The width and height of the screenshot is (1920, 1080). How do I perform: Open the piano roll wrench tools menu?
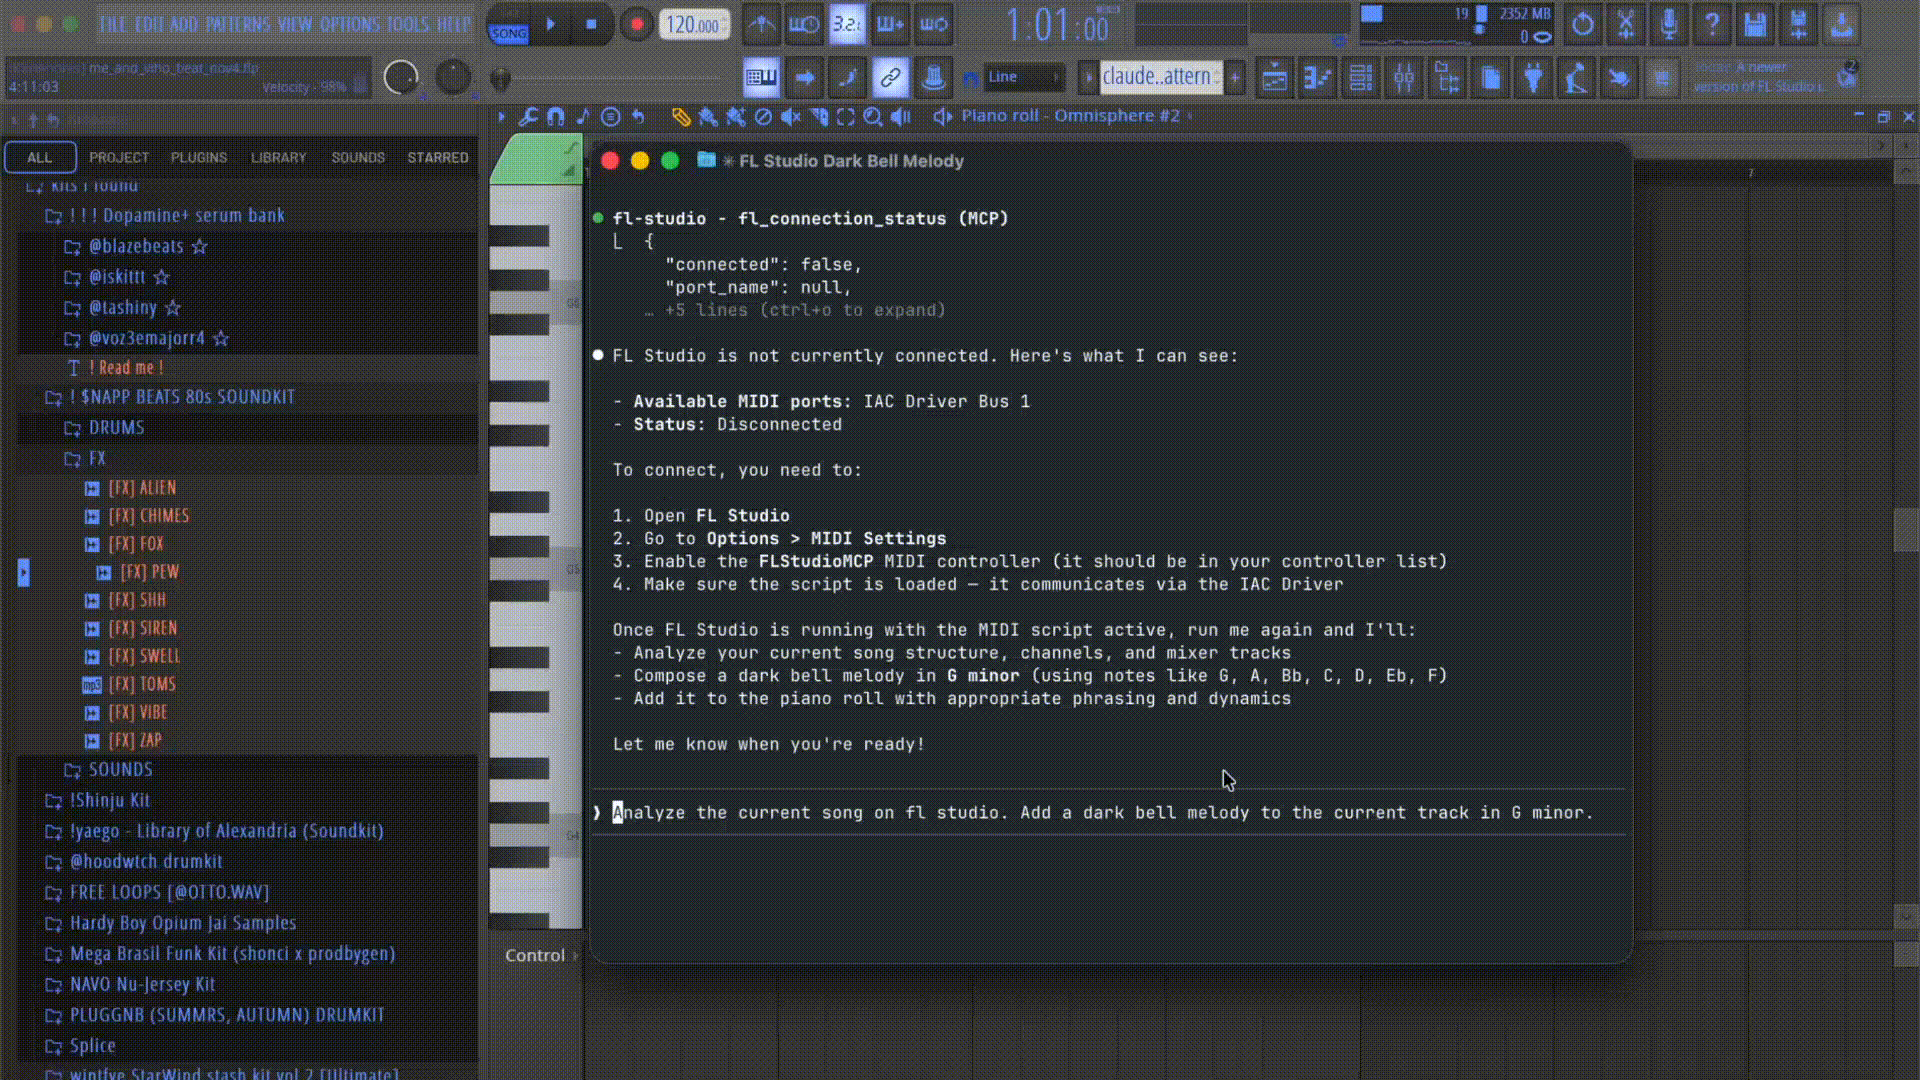[528, 117]
